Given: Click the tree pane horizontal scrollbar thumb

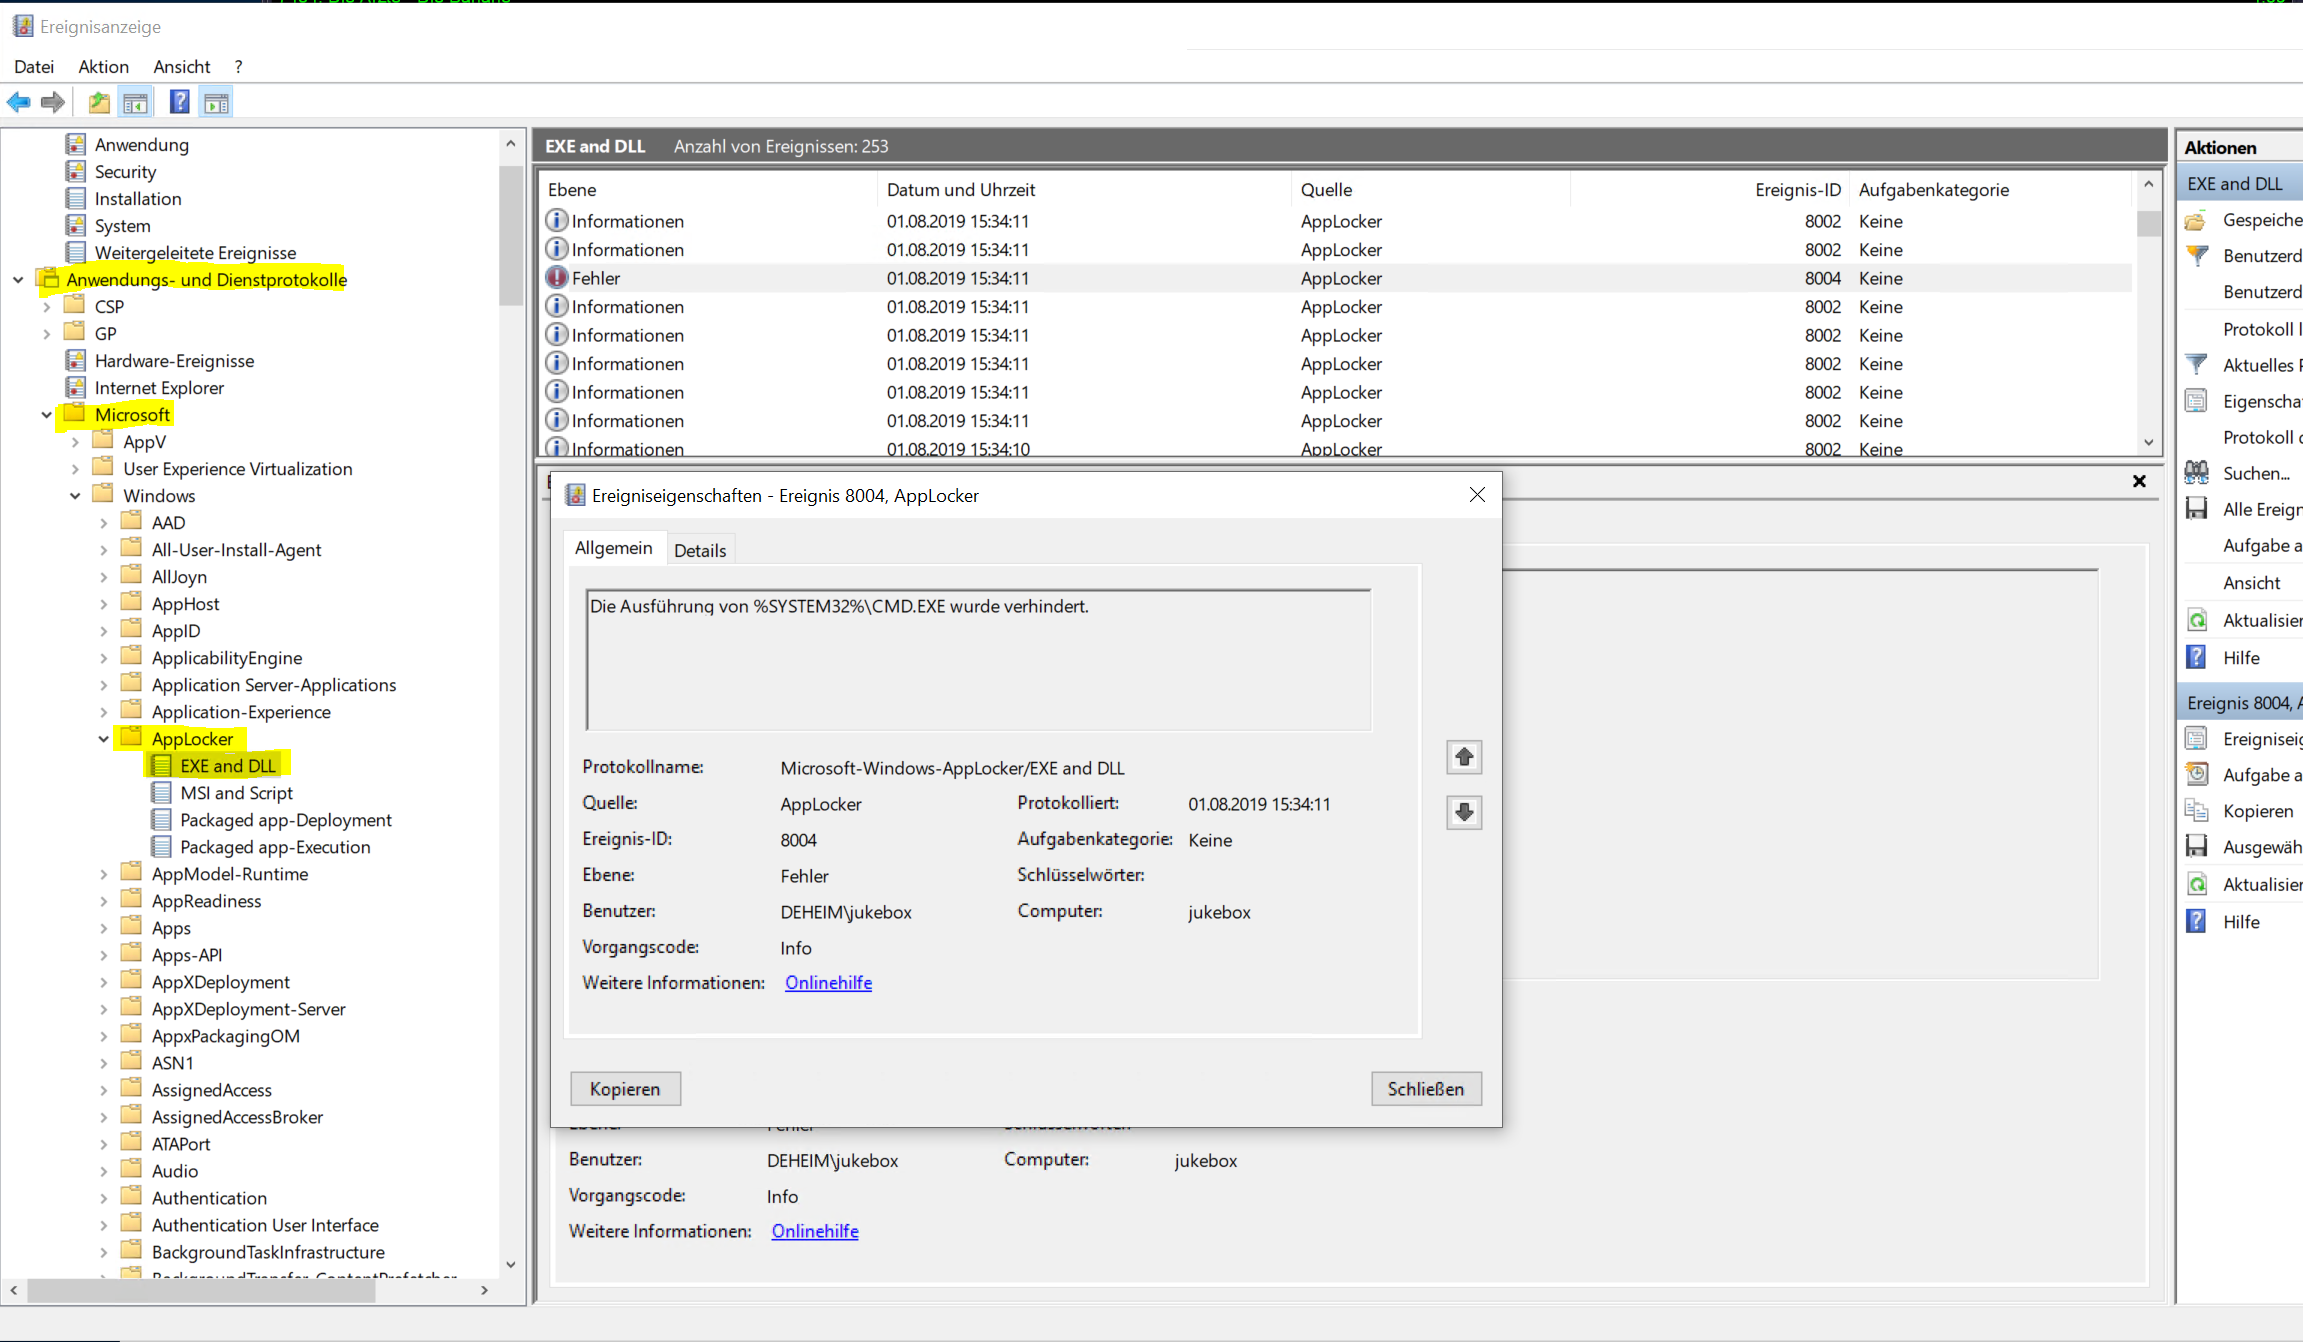Looking at the screenshot, I should [202, 1291].
